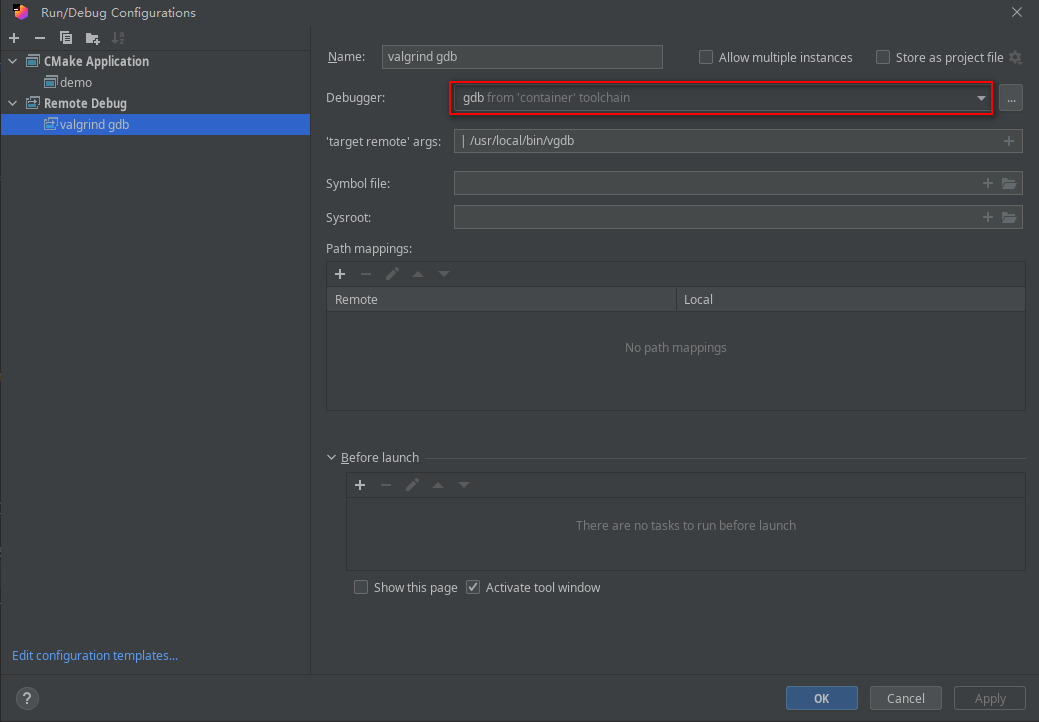Image resolution: width=1039 pixels, height=722 pixels.
Task: Remove the selected configuration with the minus icon
Action: 40,38
